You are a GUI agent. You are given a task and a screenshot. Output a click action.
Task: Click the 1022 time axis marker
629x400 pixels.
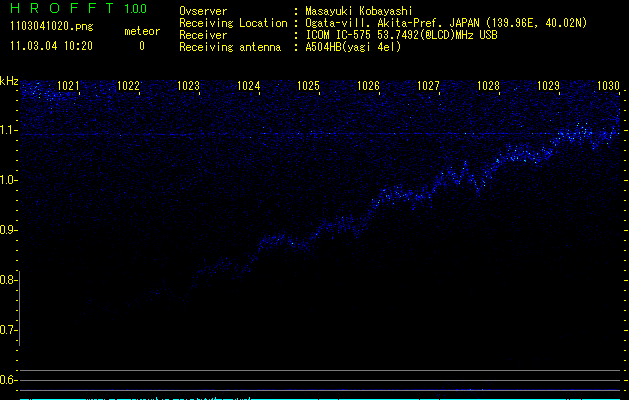pos(128,85)
